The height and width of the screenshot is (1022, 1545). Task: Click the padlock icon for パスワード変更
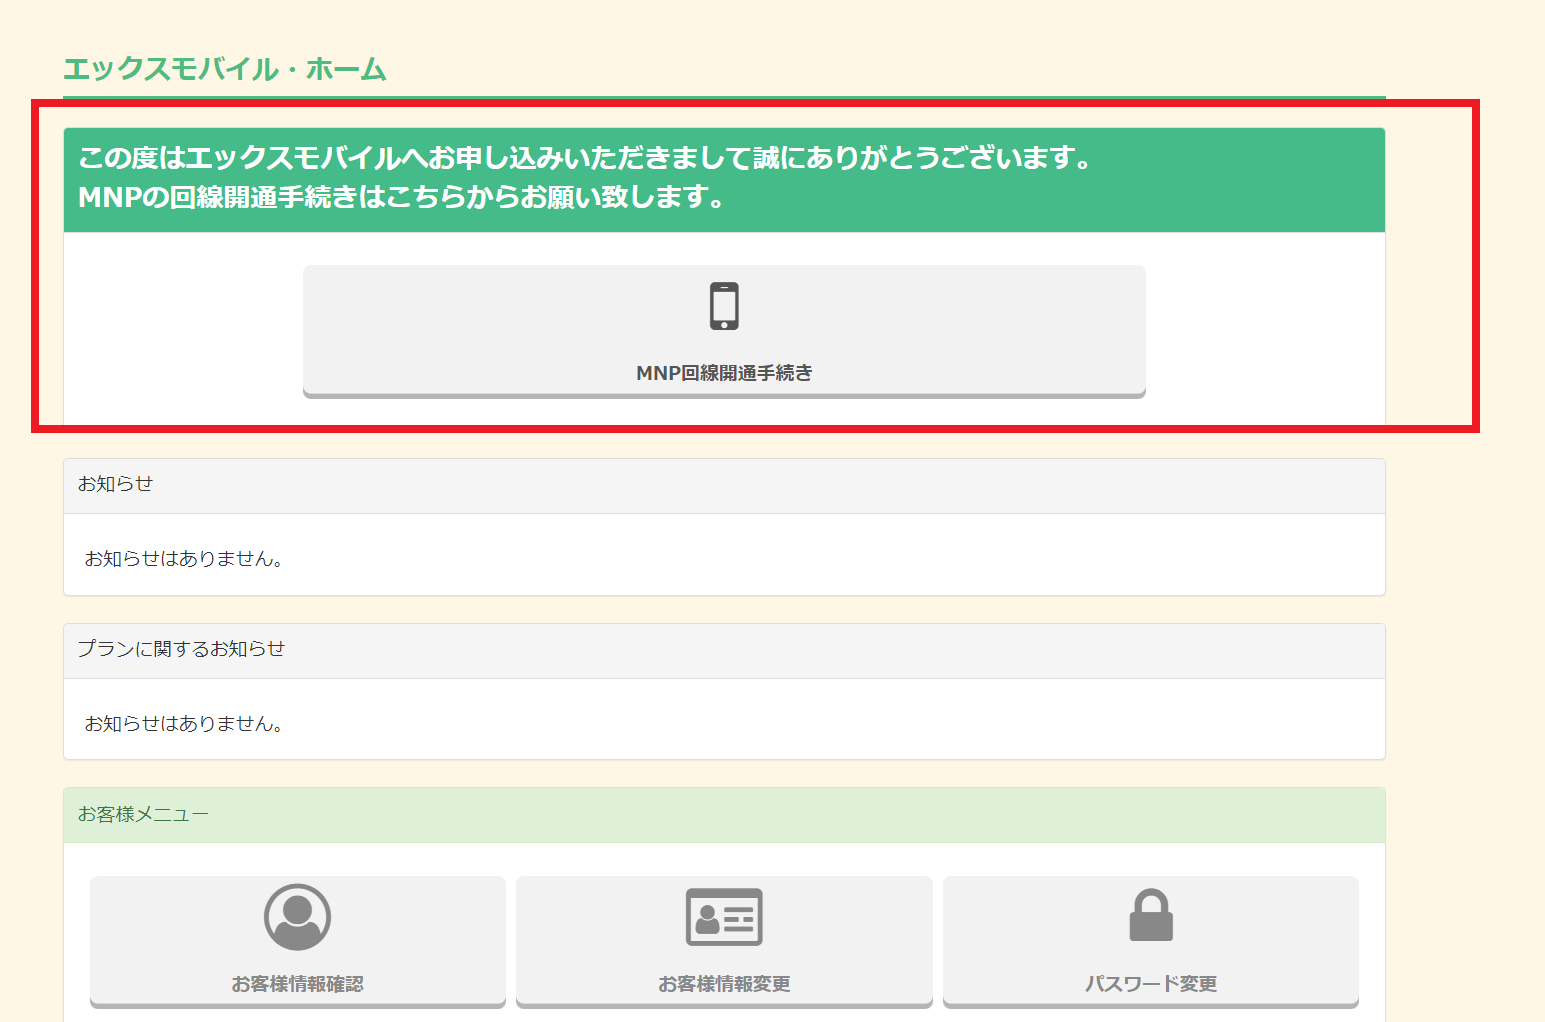click(1151, 915)
